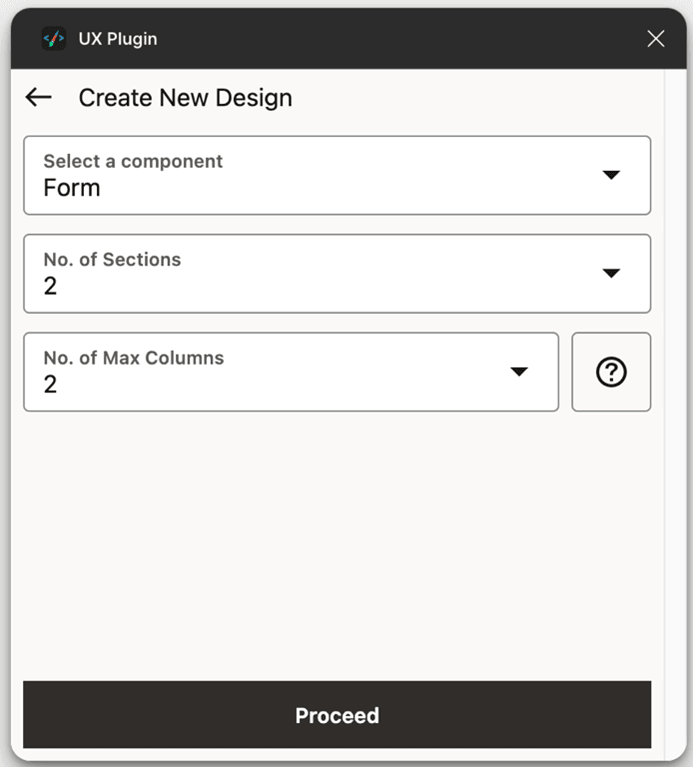The height and width of the screenshot is (767, 693).
Task: Close the UX Plugin window
Action: tap(656, 39)
